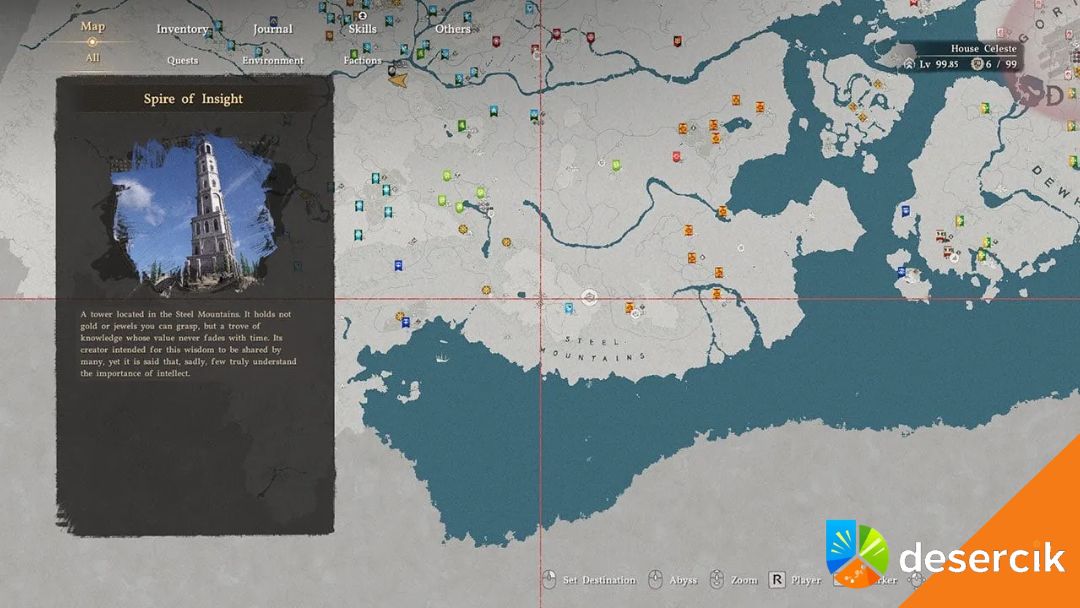
Task: Show only Environment markers
Action: click(272, 60)
